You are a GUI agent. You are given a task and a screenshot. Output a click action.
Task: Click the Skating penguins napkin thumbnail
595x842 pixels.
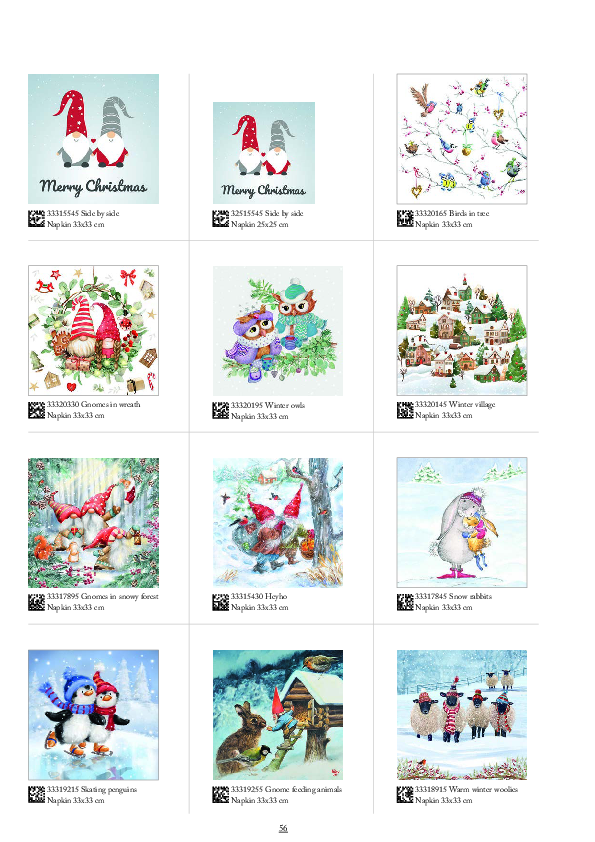93,715
